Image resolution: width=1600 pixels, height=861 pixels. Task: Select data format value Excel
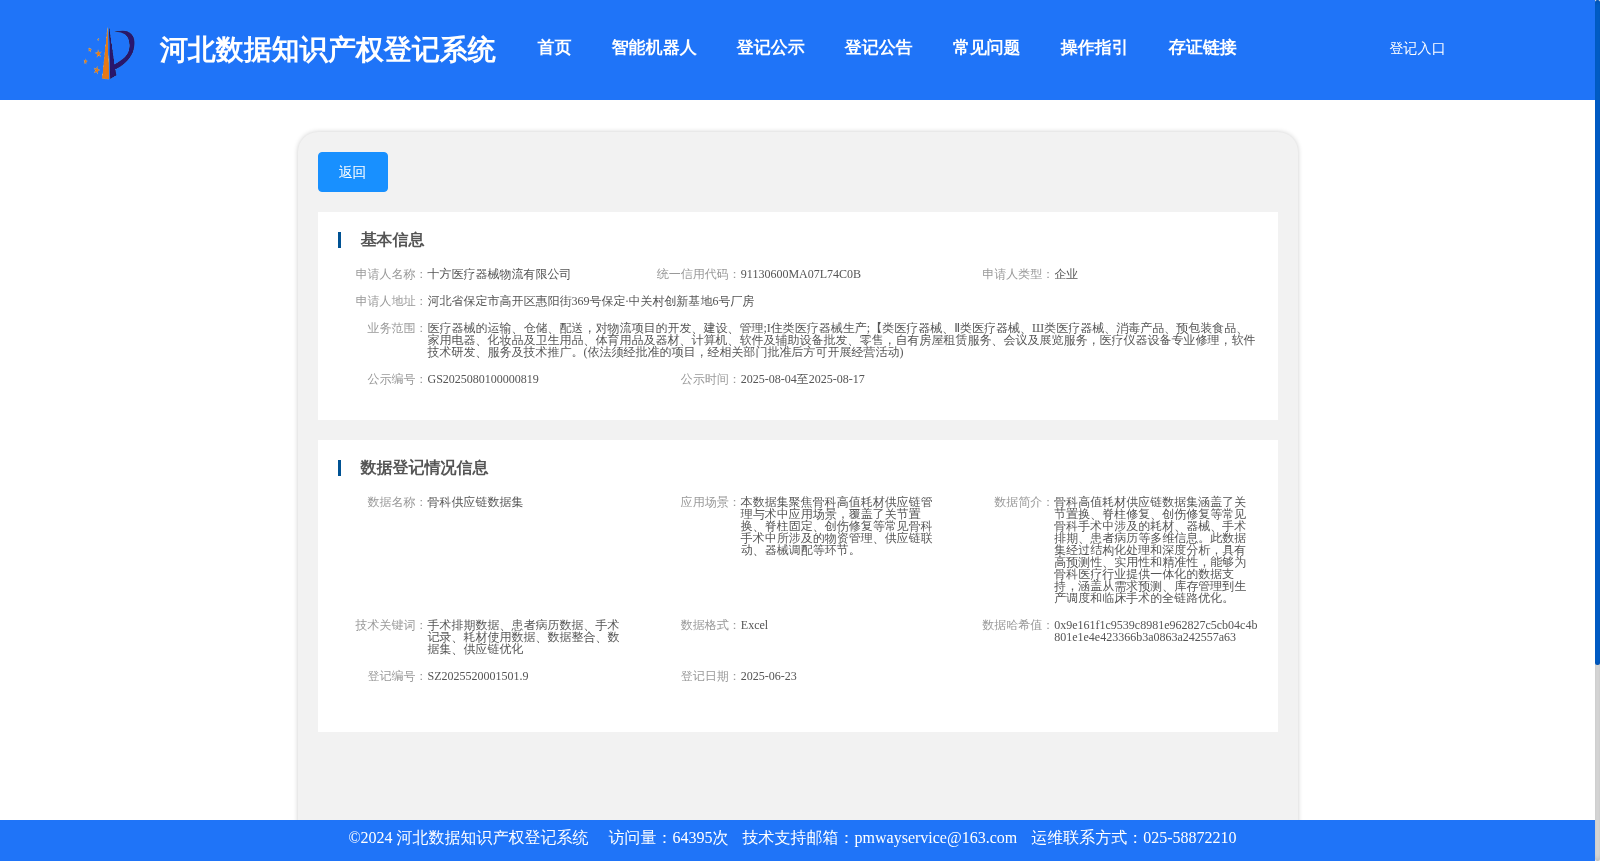(754, 625)
